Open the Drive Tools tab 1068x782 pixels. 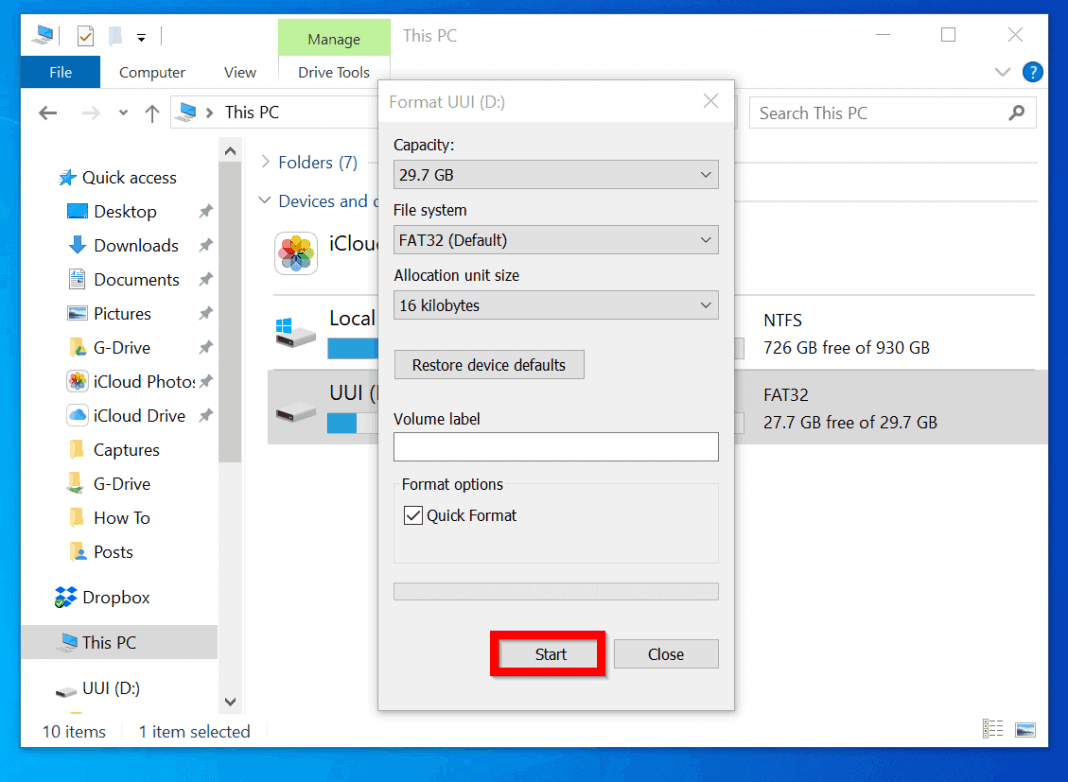point(334,71)
